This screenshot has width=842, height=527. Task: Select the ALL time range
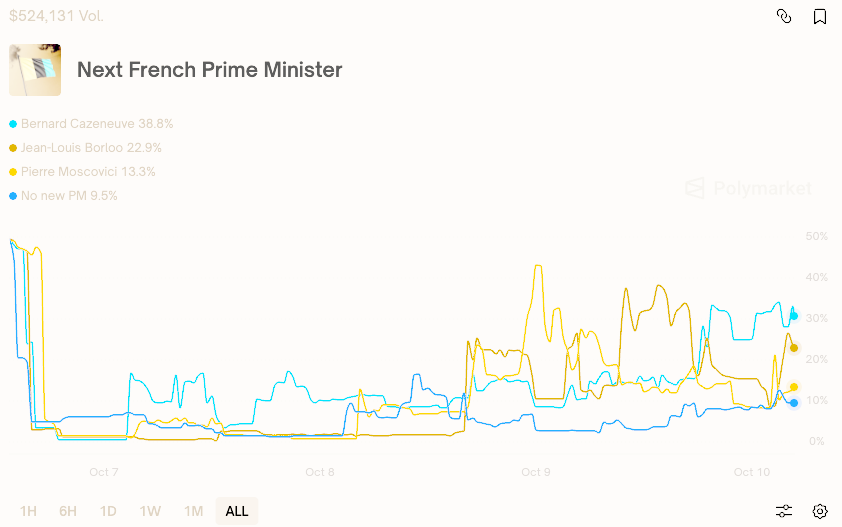pyautogui.click(x=237, y=511)
